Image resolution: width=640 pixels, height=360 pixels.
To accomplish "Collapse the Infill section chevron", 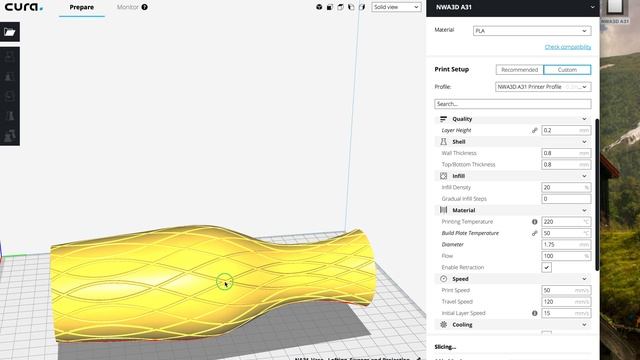I will click(584, 176).
